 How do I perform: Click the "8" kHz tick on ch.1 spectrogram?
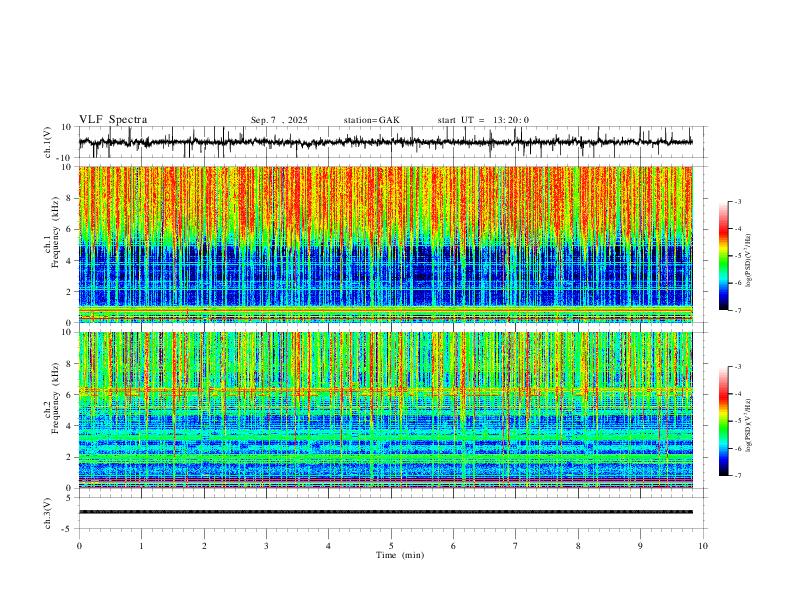coord(69,198)
